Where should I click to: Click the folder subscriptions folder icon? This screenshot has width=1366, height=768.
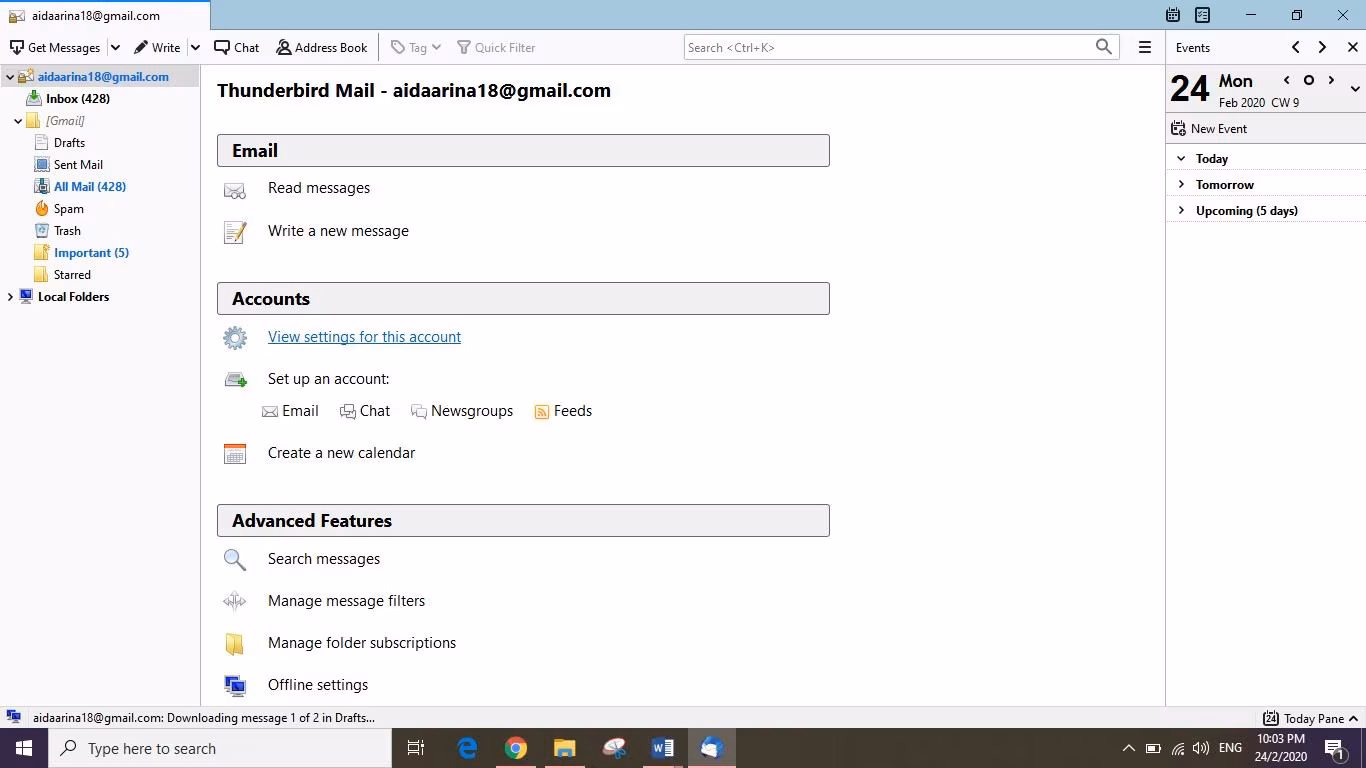click(x=235, y=644)
